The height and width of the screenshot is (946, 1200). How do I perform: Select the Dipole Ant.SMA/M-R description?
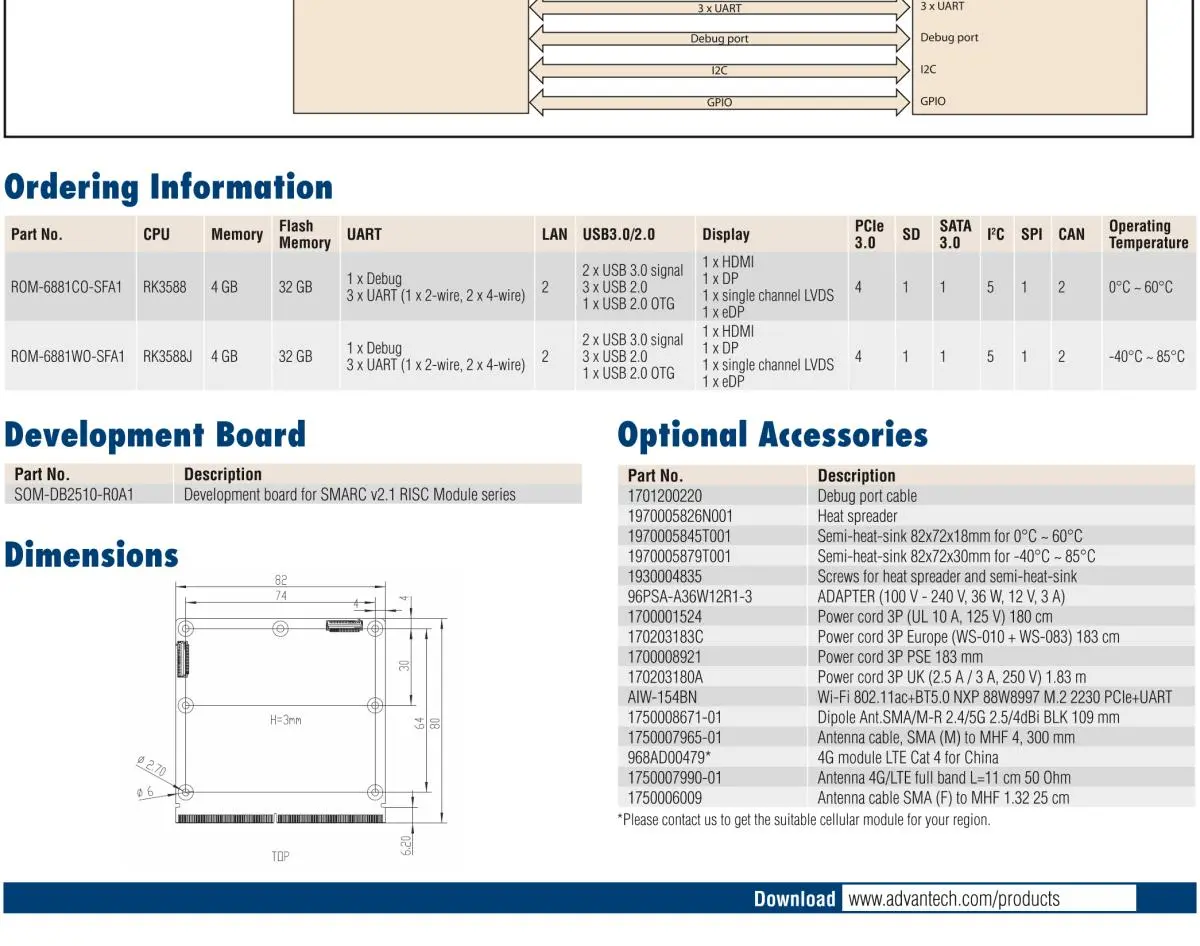[x=968, y=716]
